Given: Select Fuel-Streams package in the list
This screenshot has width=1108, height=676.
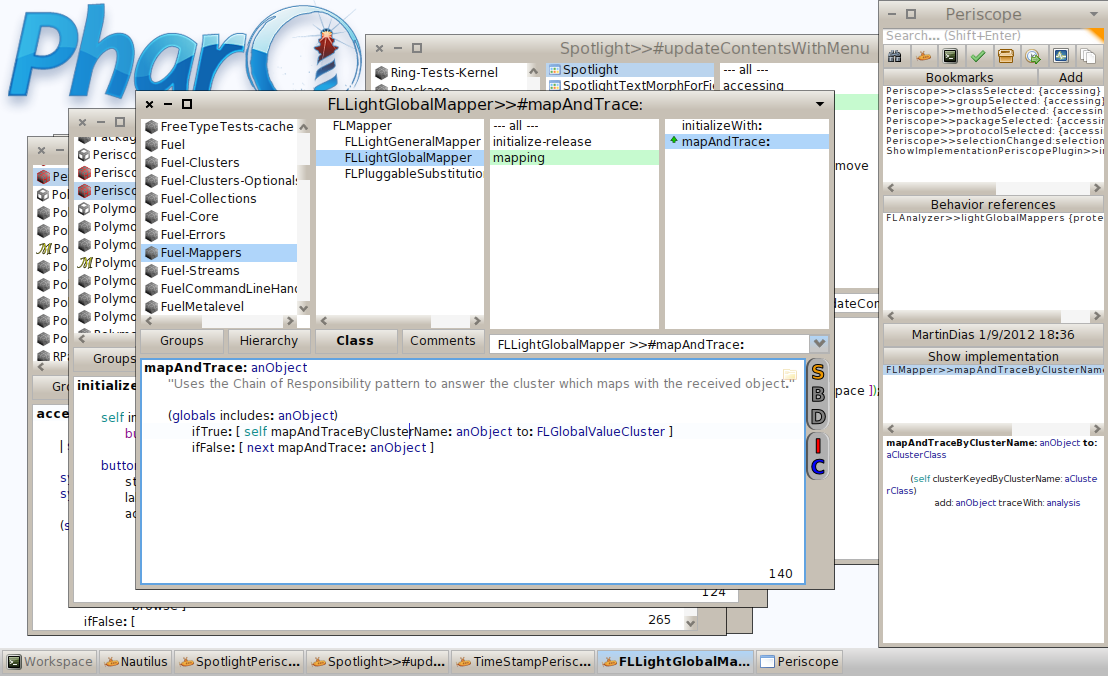Looking at the screenshot, I should [200, 271].
